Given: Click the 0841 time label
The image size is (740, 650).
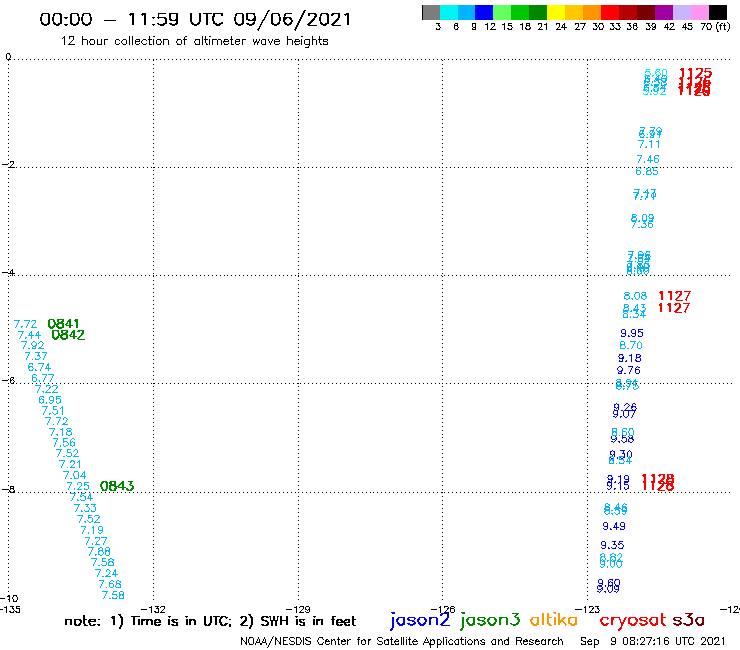Looking at the screenshot, I should [x=63, y=324].
